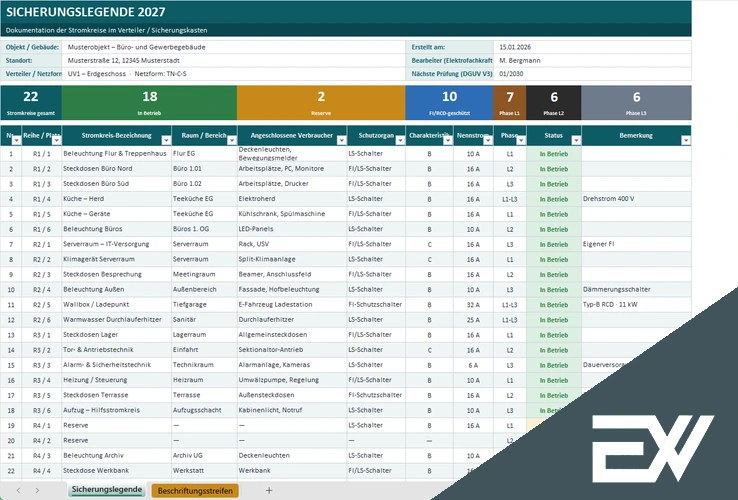The width and height of the screenshot is (738, 500).
Task: Select cell Aufzug – Hilfsstromkreis
Action: point(116,410)
